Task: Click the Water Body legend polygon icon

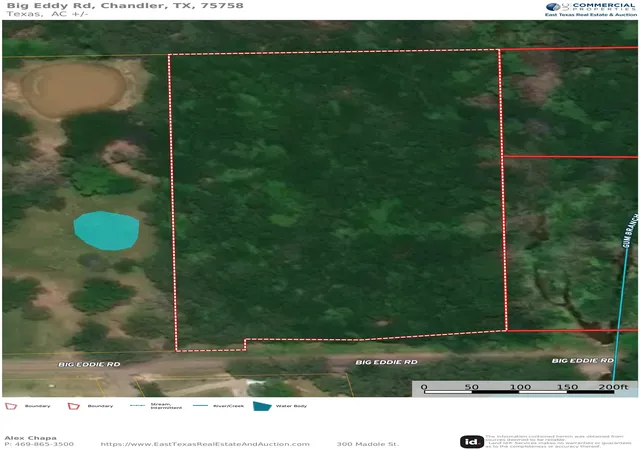Action: [x=262, y=406]
